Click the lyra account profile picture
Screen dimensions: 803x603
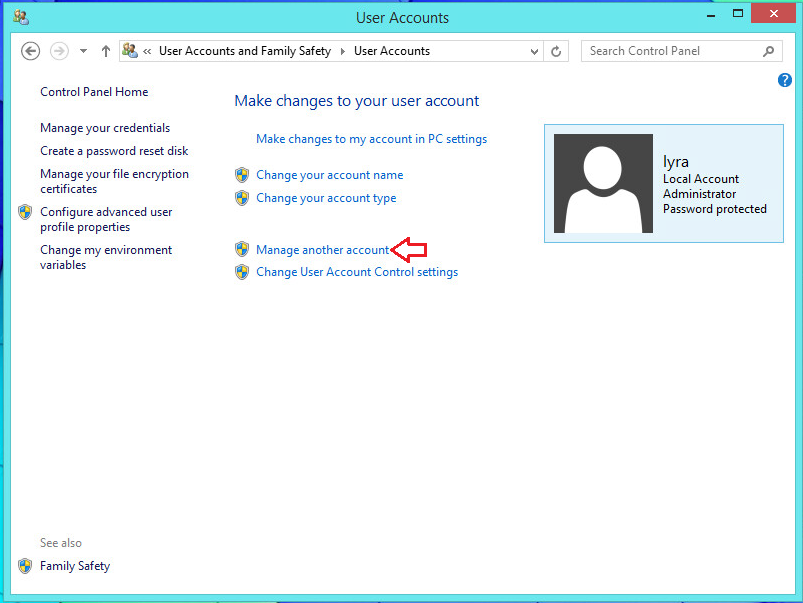[x=603, y=184]
